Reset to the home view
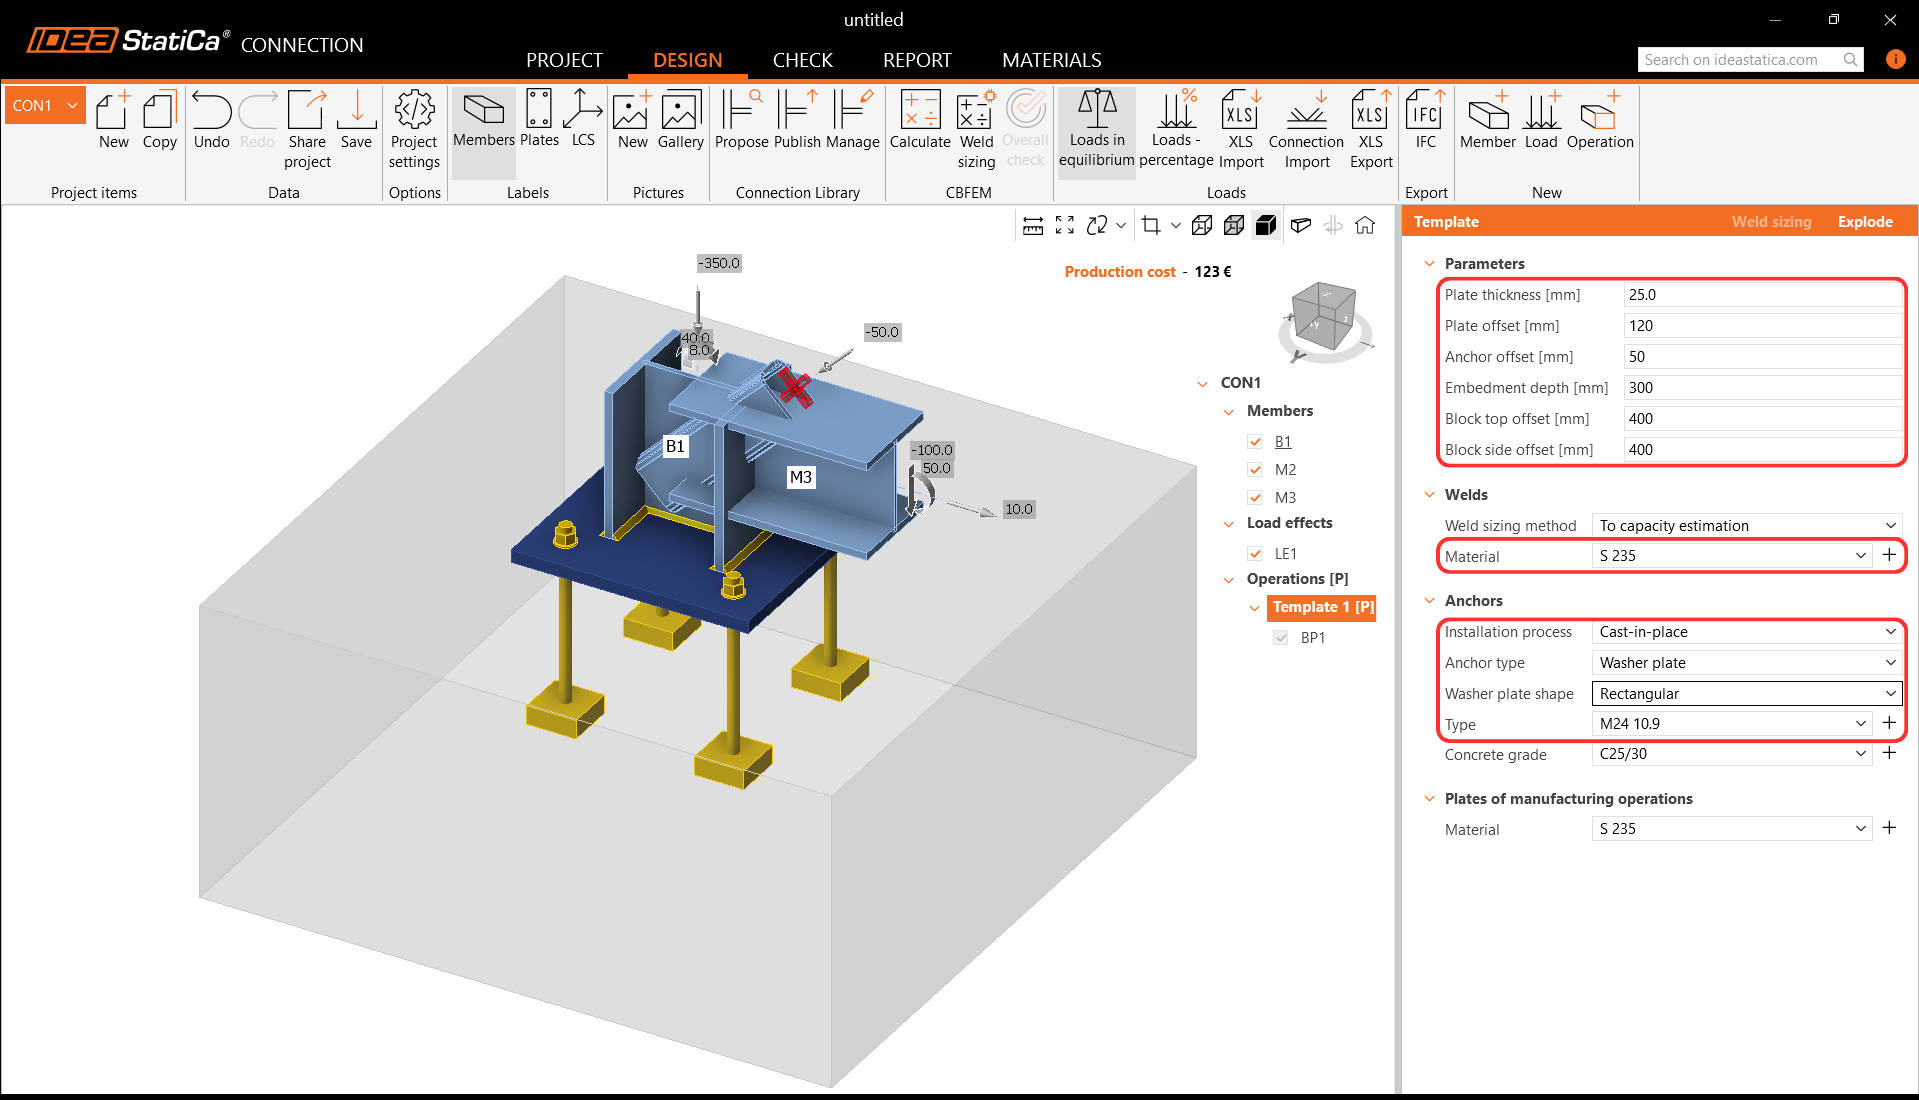The height and width of the screenshot is (1100, 1919). (x=1365, y=226)
